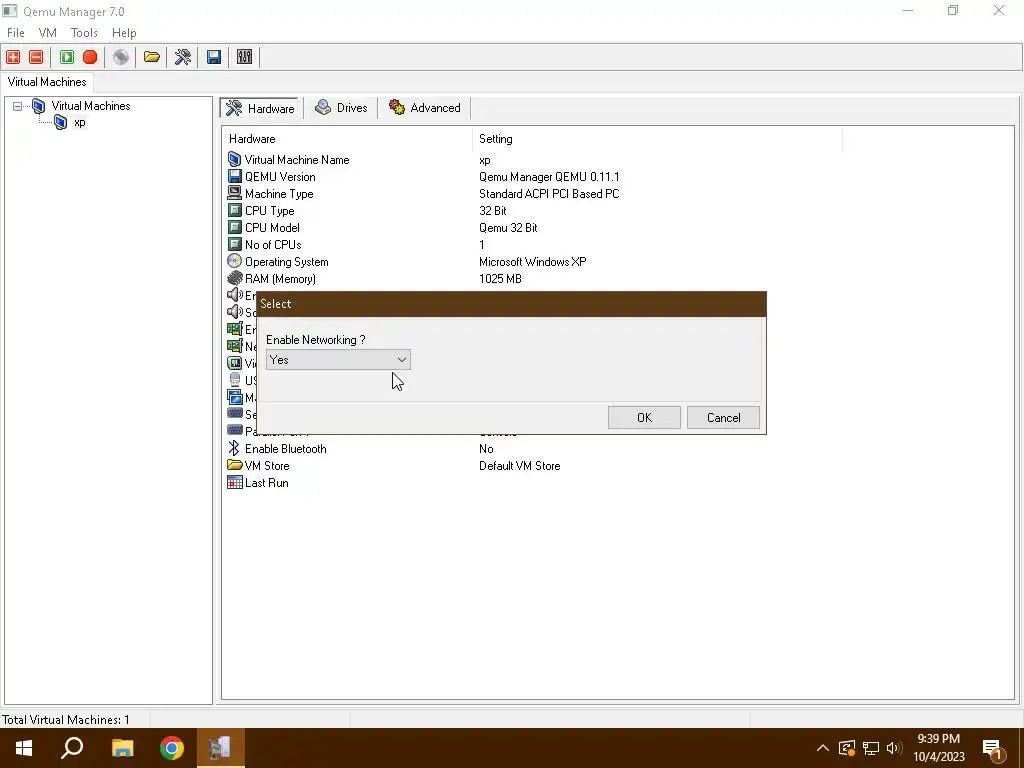Viewport: 1024px width, 768px height.
Task: Click the Machine Type computer icon
Action: pyautogui.click(x=234, y=193)
